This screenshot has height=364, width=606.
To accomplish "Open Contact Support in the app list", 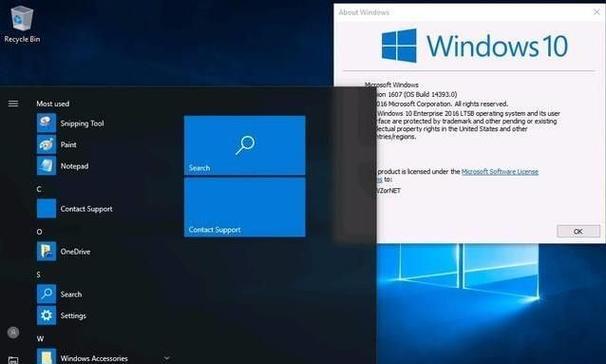I will pos(75,209).
